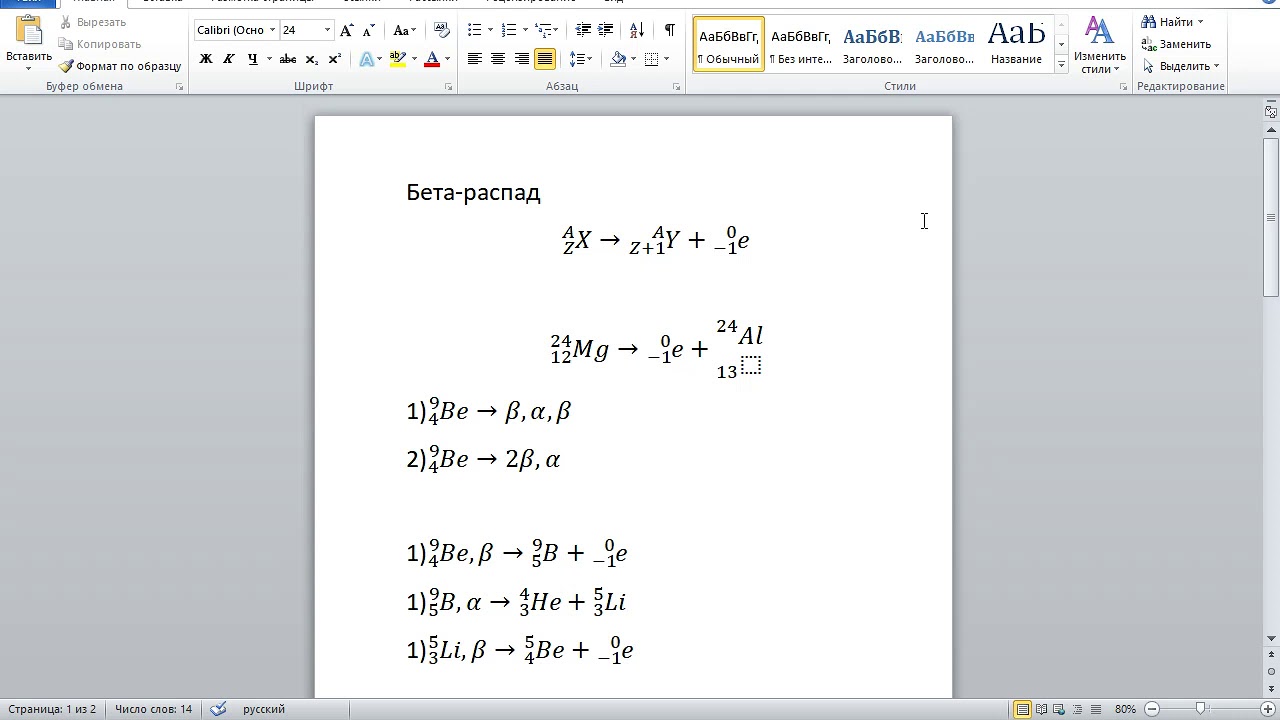Click the Grow Font icon
1280x720 pixels.
pyautogui.click(x=346, y=30)
